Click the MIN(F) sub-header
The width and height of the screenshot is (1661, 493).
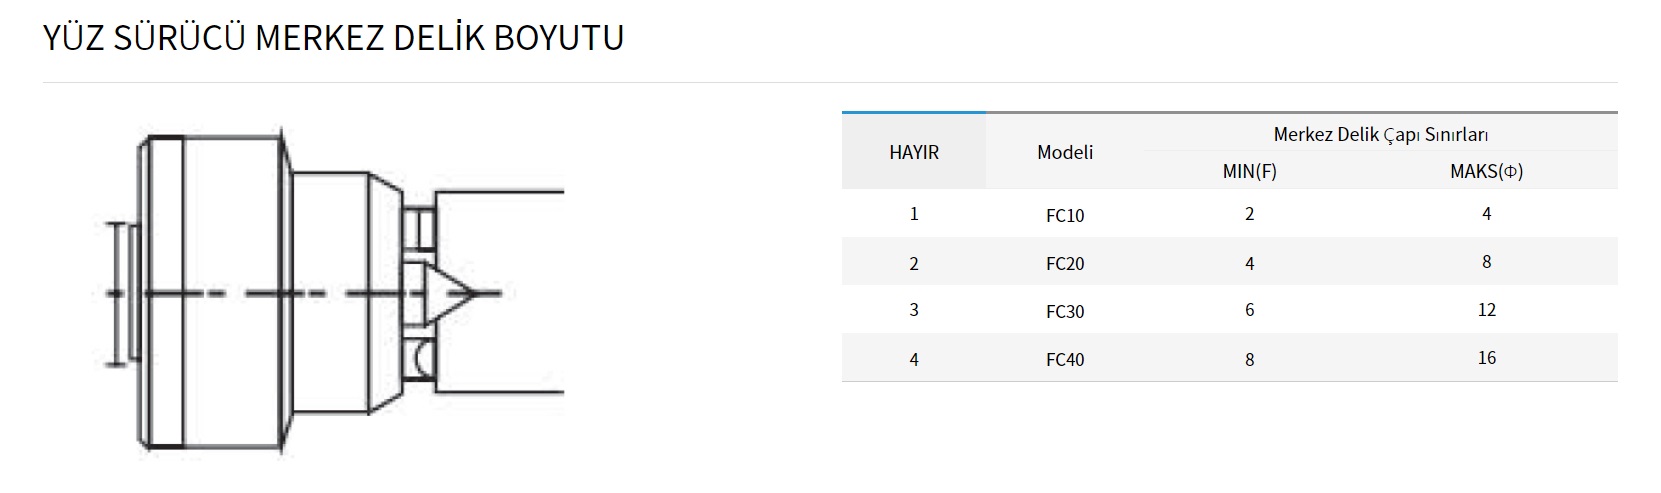(1250, 171)
